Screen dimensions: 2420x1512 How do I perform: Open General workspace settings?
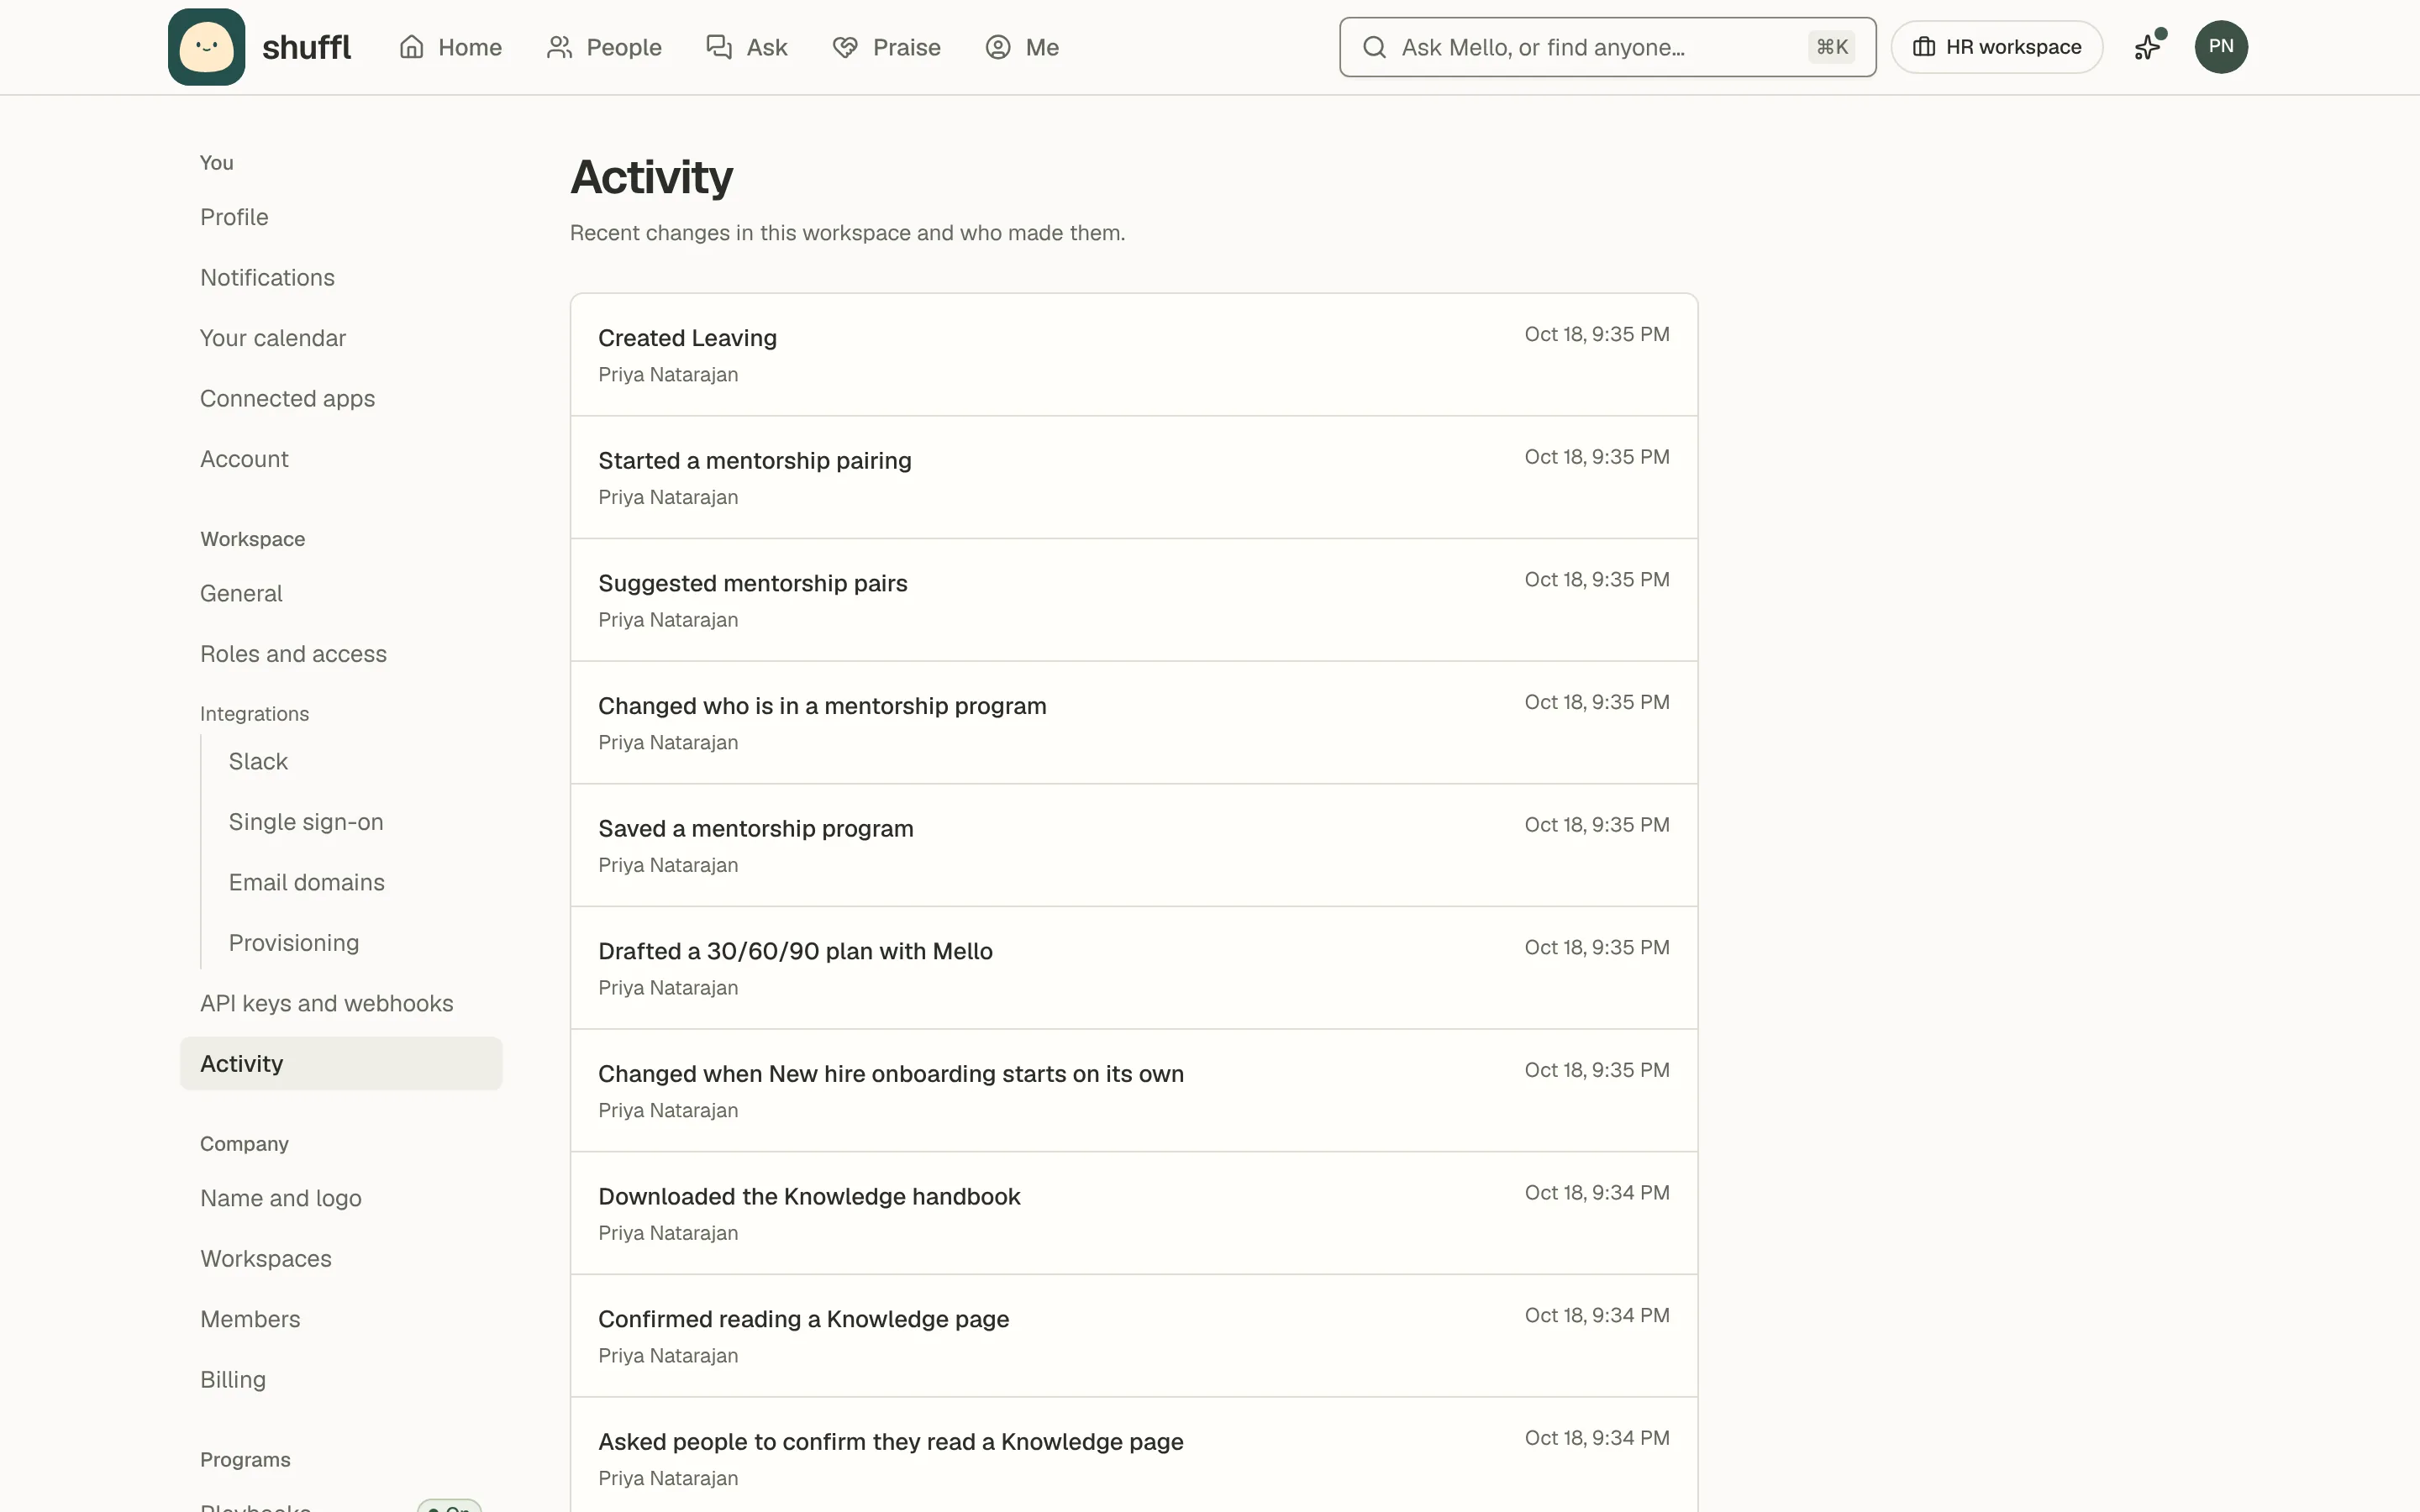pos(341,593)
